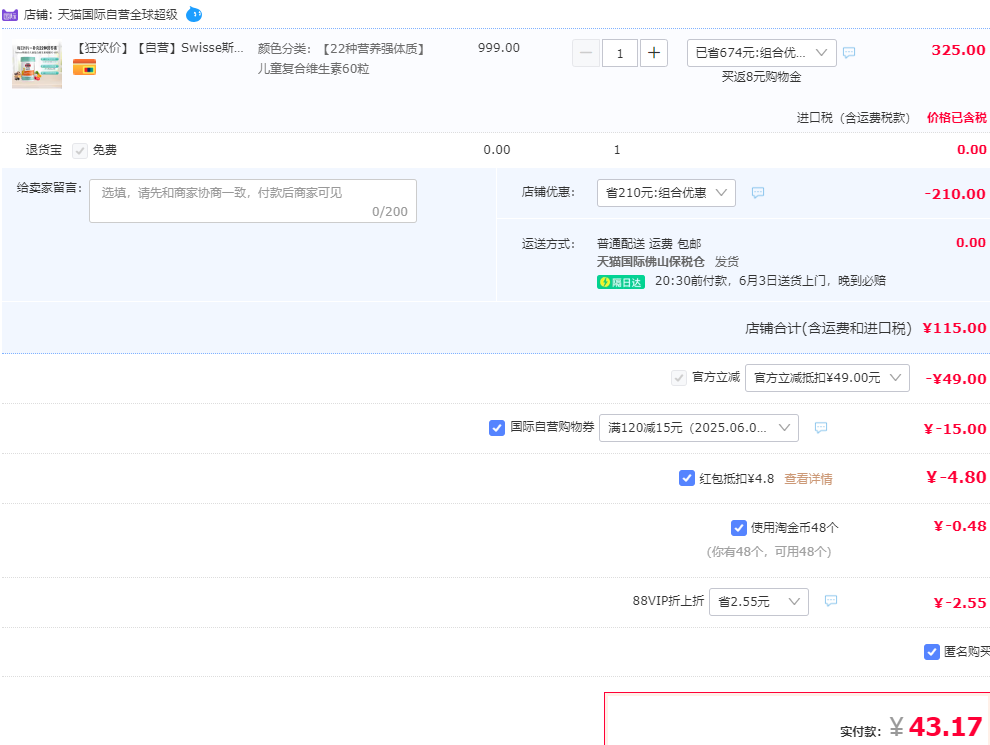Click the comment icon beside the 88VIP dropdown

(x=831, y=600)
